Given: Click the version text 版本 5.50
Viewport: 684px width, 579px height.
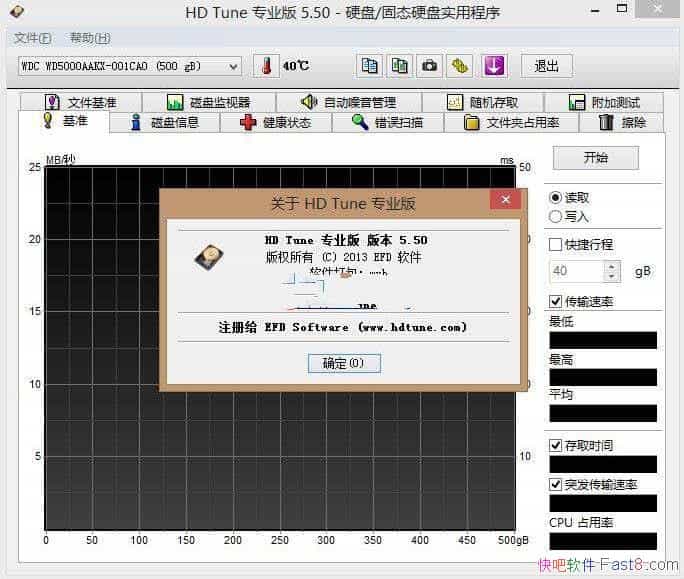Looking at the screenshot, I should [397, 240].
